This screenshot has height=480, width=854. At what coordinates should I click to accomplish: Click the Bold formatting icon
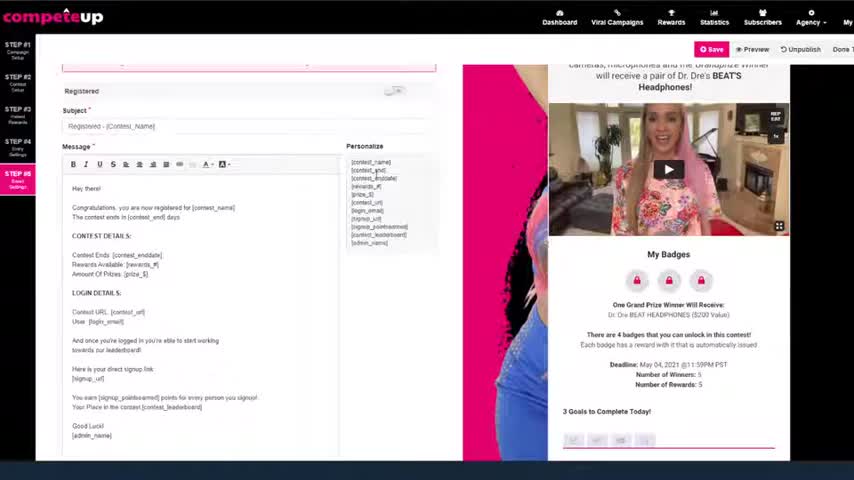point(73,164)
